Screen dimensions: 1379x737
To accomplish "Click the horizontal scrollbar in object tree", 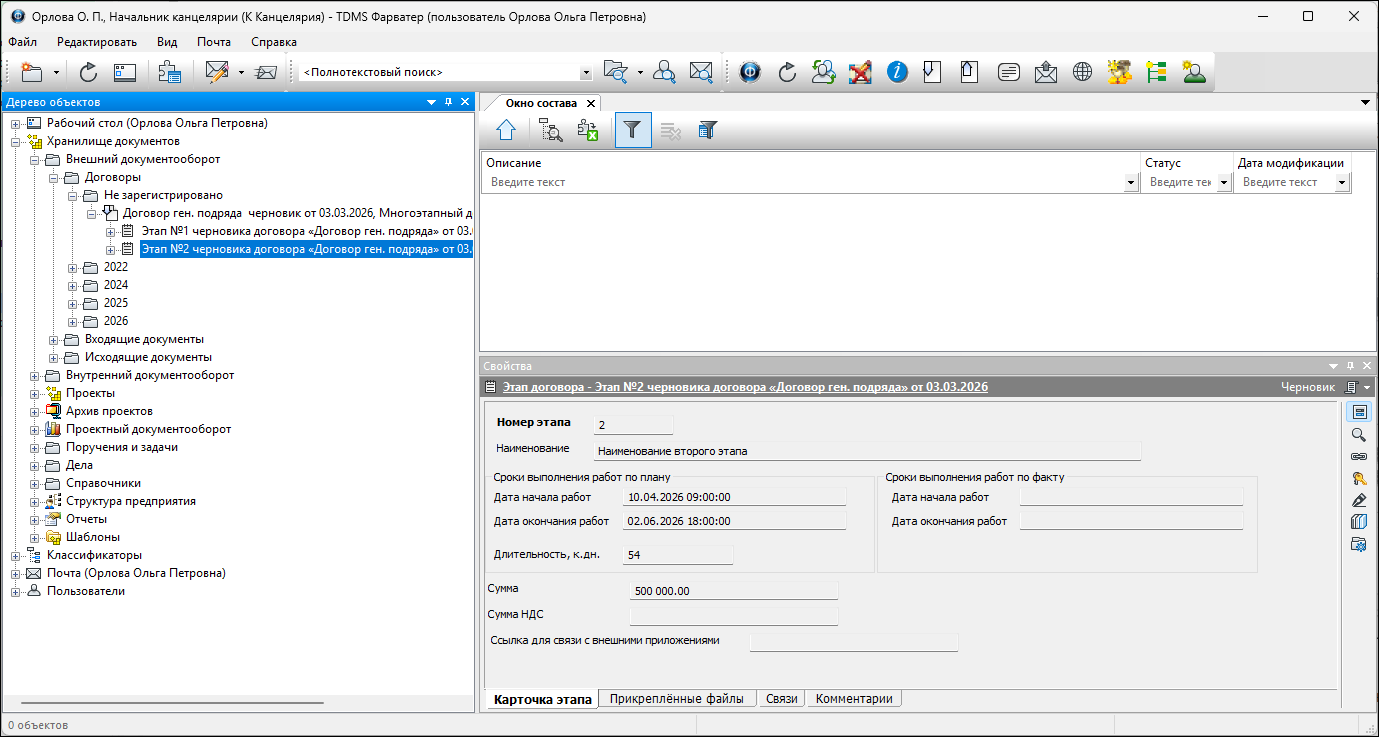I will point(172,703).
